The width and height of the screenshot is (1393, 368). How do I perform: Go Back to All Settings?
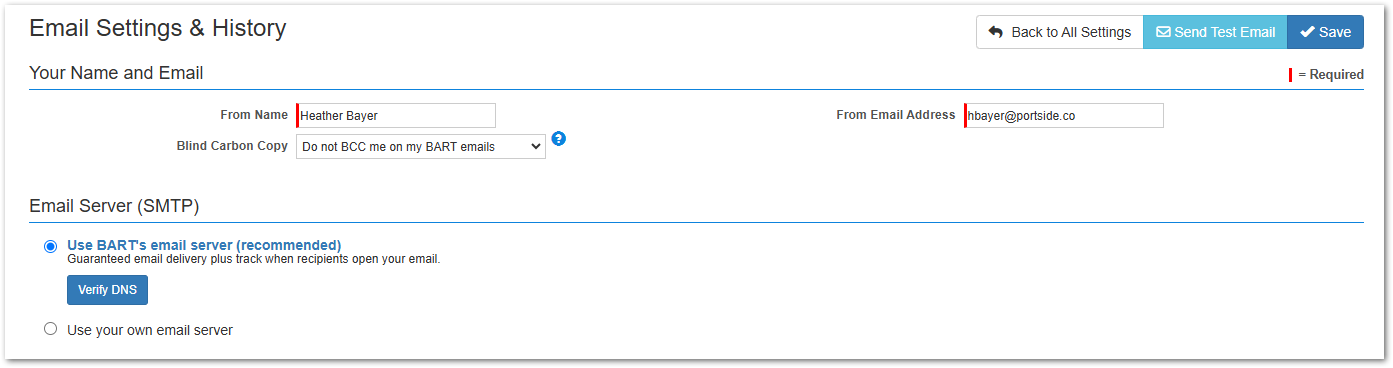(1060, 32)
